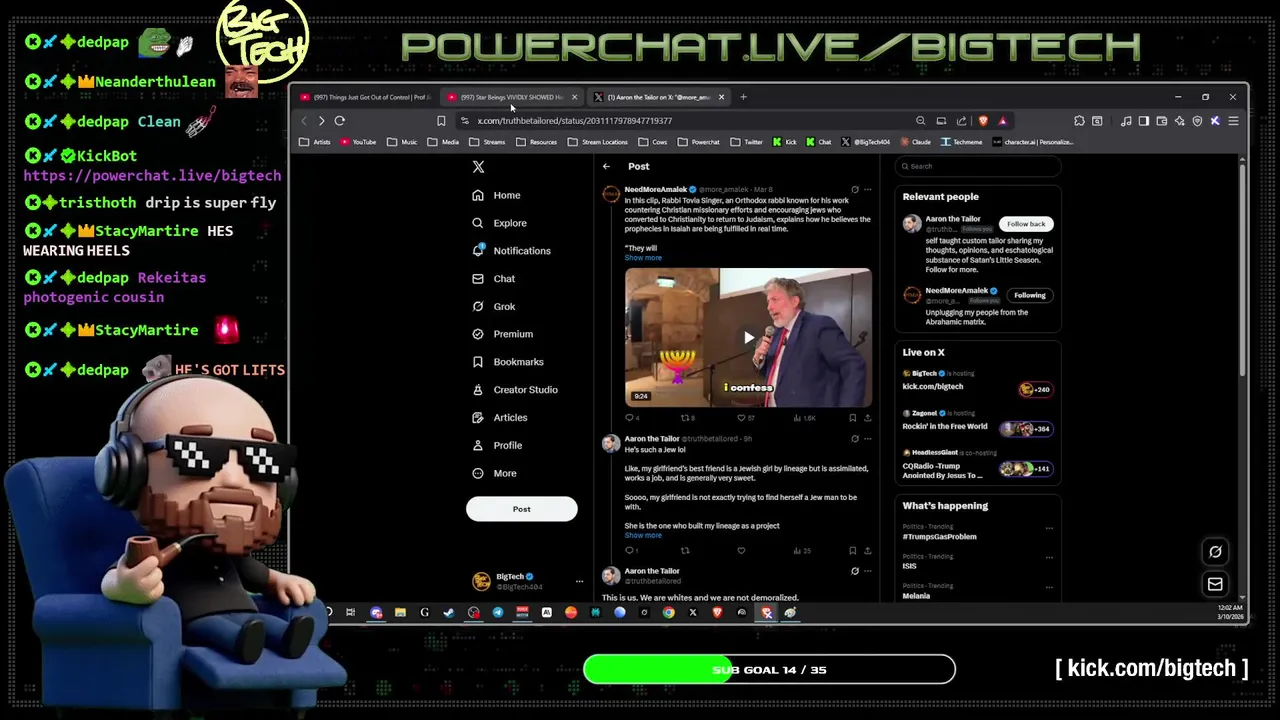Viewport: 1280px width, 720px height.
Task: Open Chat in the X sidebar
Action: (493, 279)
